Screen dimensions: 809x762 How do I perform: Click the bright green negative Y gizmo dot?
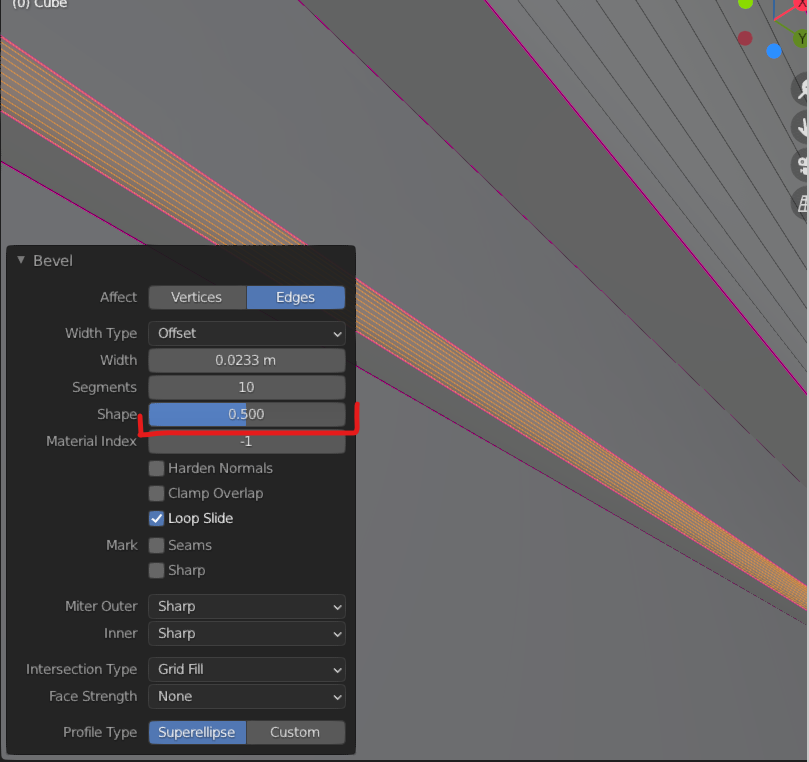pyautogui.click(x=746, y=4)
